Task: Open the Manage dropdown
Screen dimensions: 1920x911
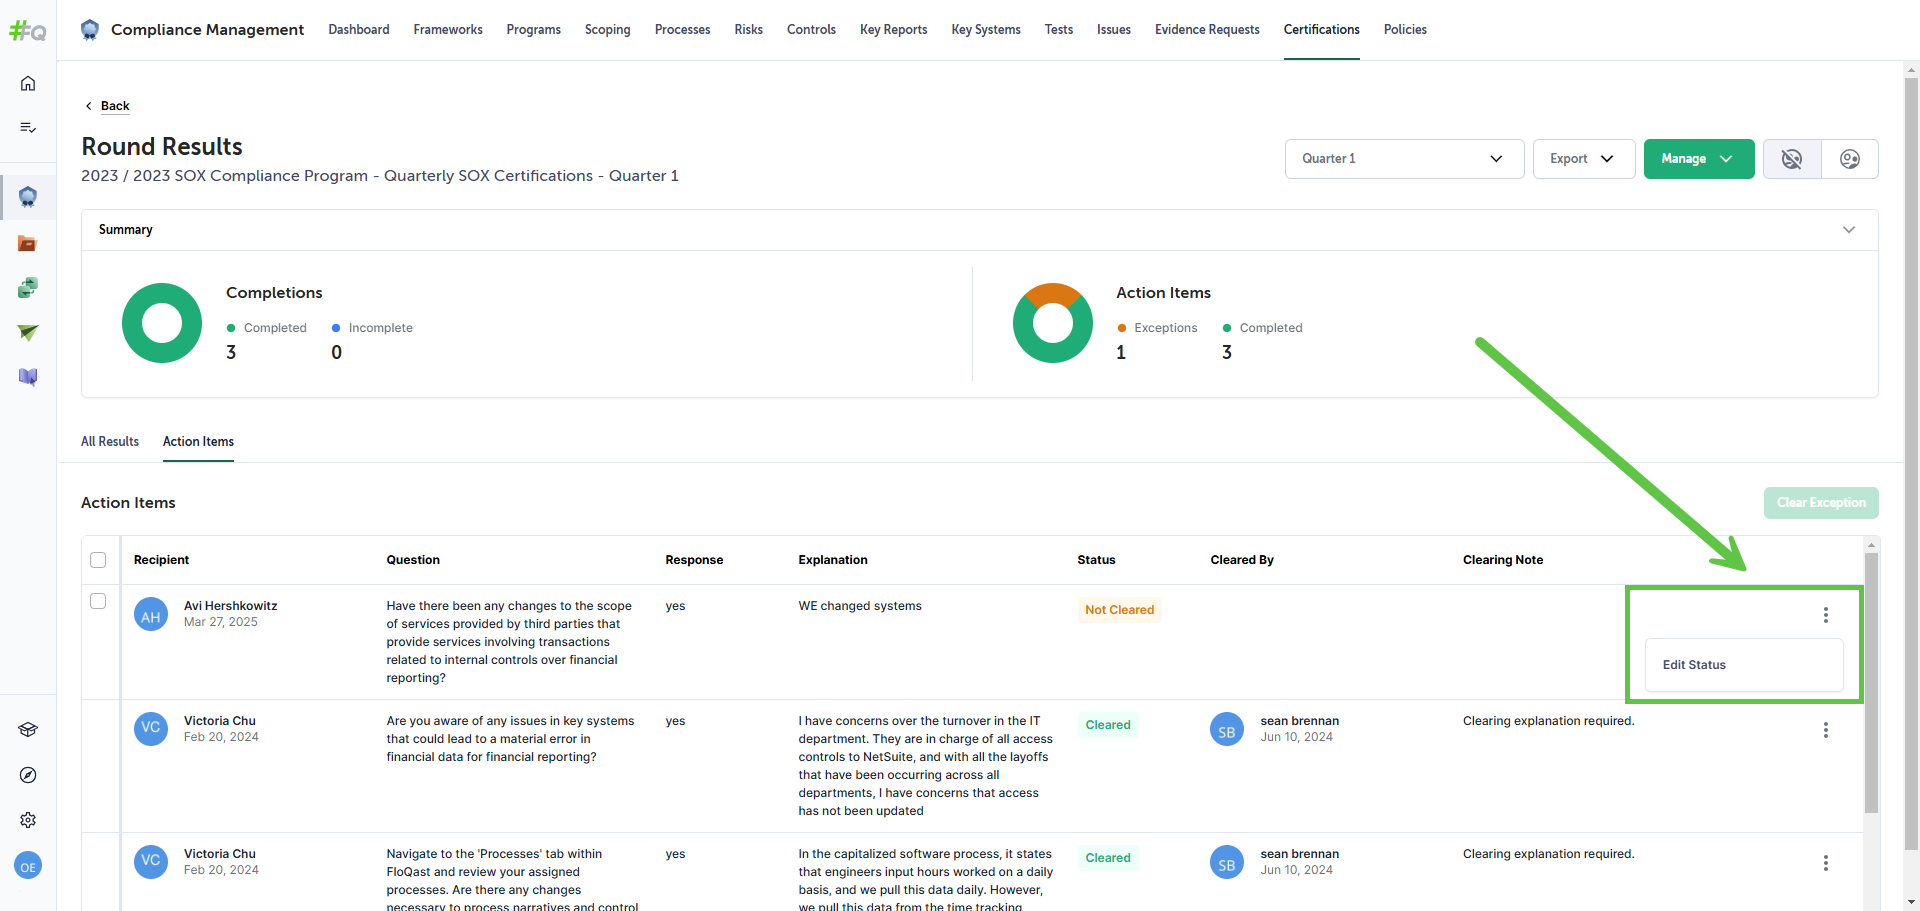Action: pyautogui.click(x=1699, y=159)
